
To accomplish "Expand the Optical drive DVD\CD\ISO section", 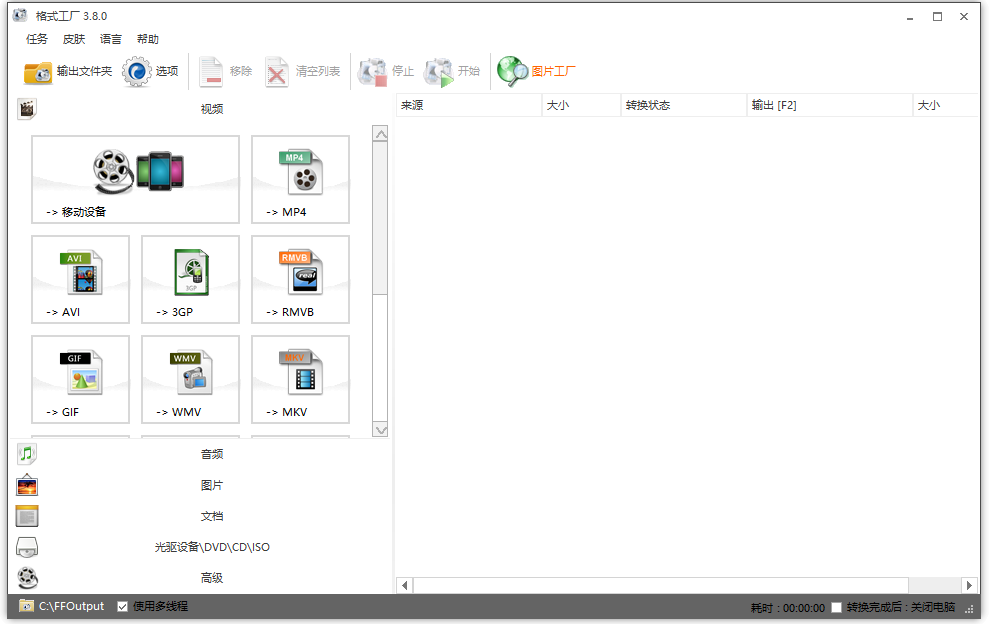I will [x=211, y=547].
